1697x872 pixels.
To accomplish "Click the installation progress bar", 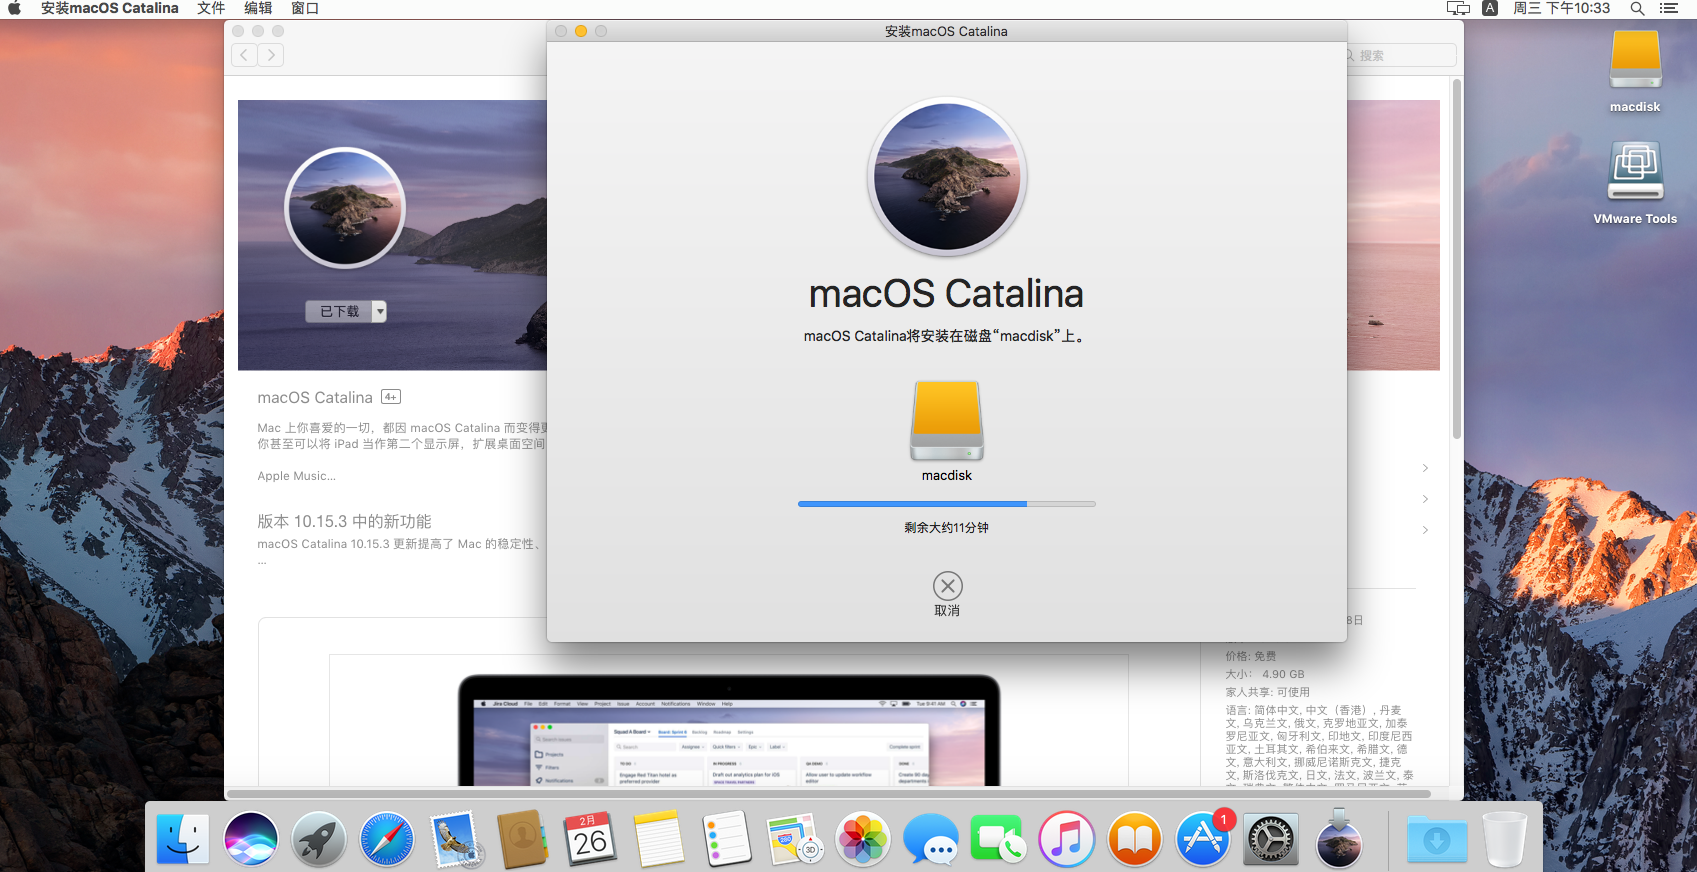I will click(x=947, y=504).
